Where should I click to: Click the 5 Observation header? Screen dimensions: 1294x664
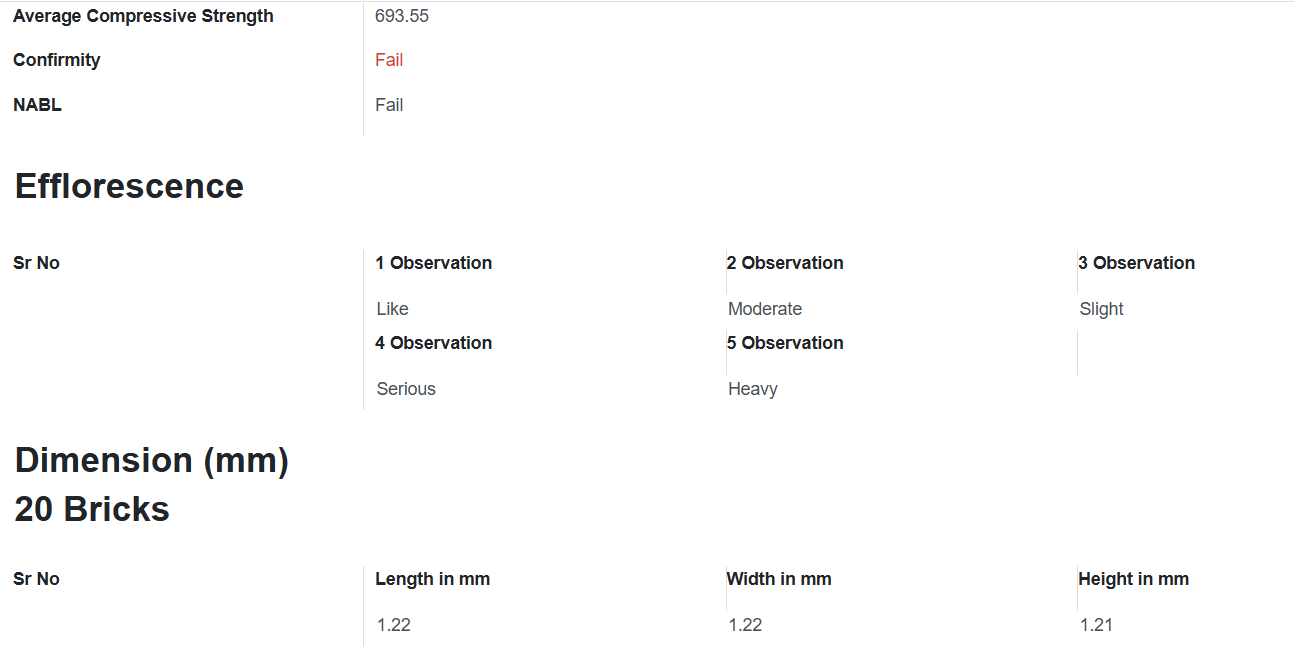pos(785,343)
